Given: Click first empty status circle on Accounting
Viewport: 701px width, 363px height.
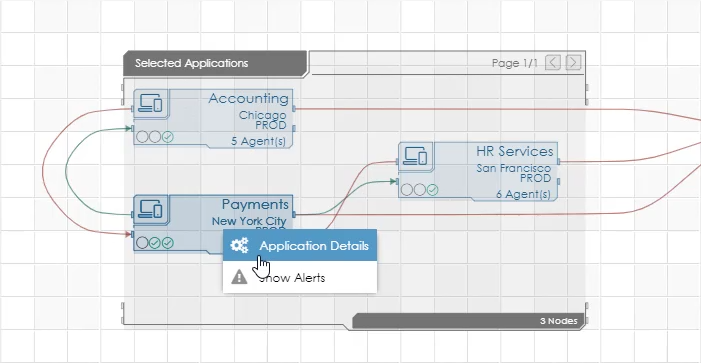Looking at the screenshot, I should (142, 137).
